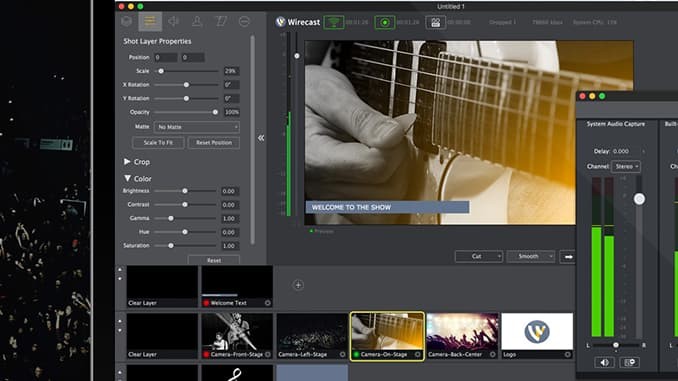The image size is (678, 381).
Task: Adjust the Saturation slider
Action: click(x=186, y=246)
